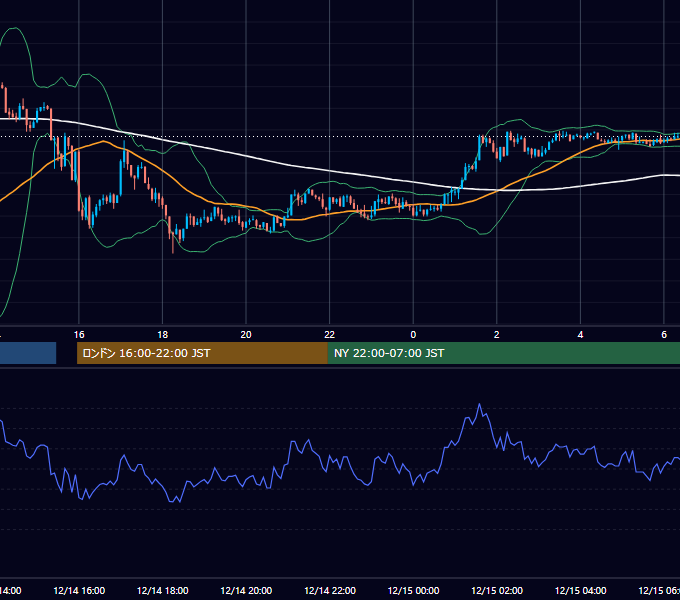Image resolution: width=680 pixels, height=600 pixels.
Task: Click the "12/15 04:00" date label
Action: pos(580,590)
